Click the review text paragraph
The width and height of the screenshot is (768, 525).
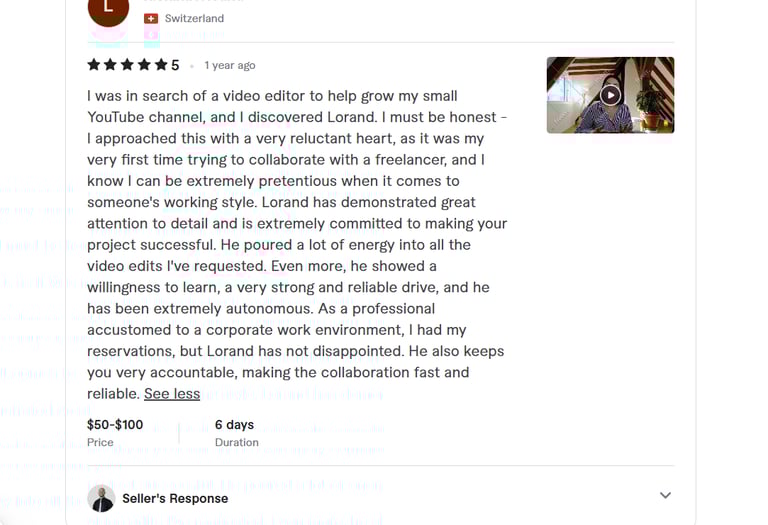tap(295, 245)
